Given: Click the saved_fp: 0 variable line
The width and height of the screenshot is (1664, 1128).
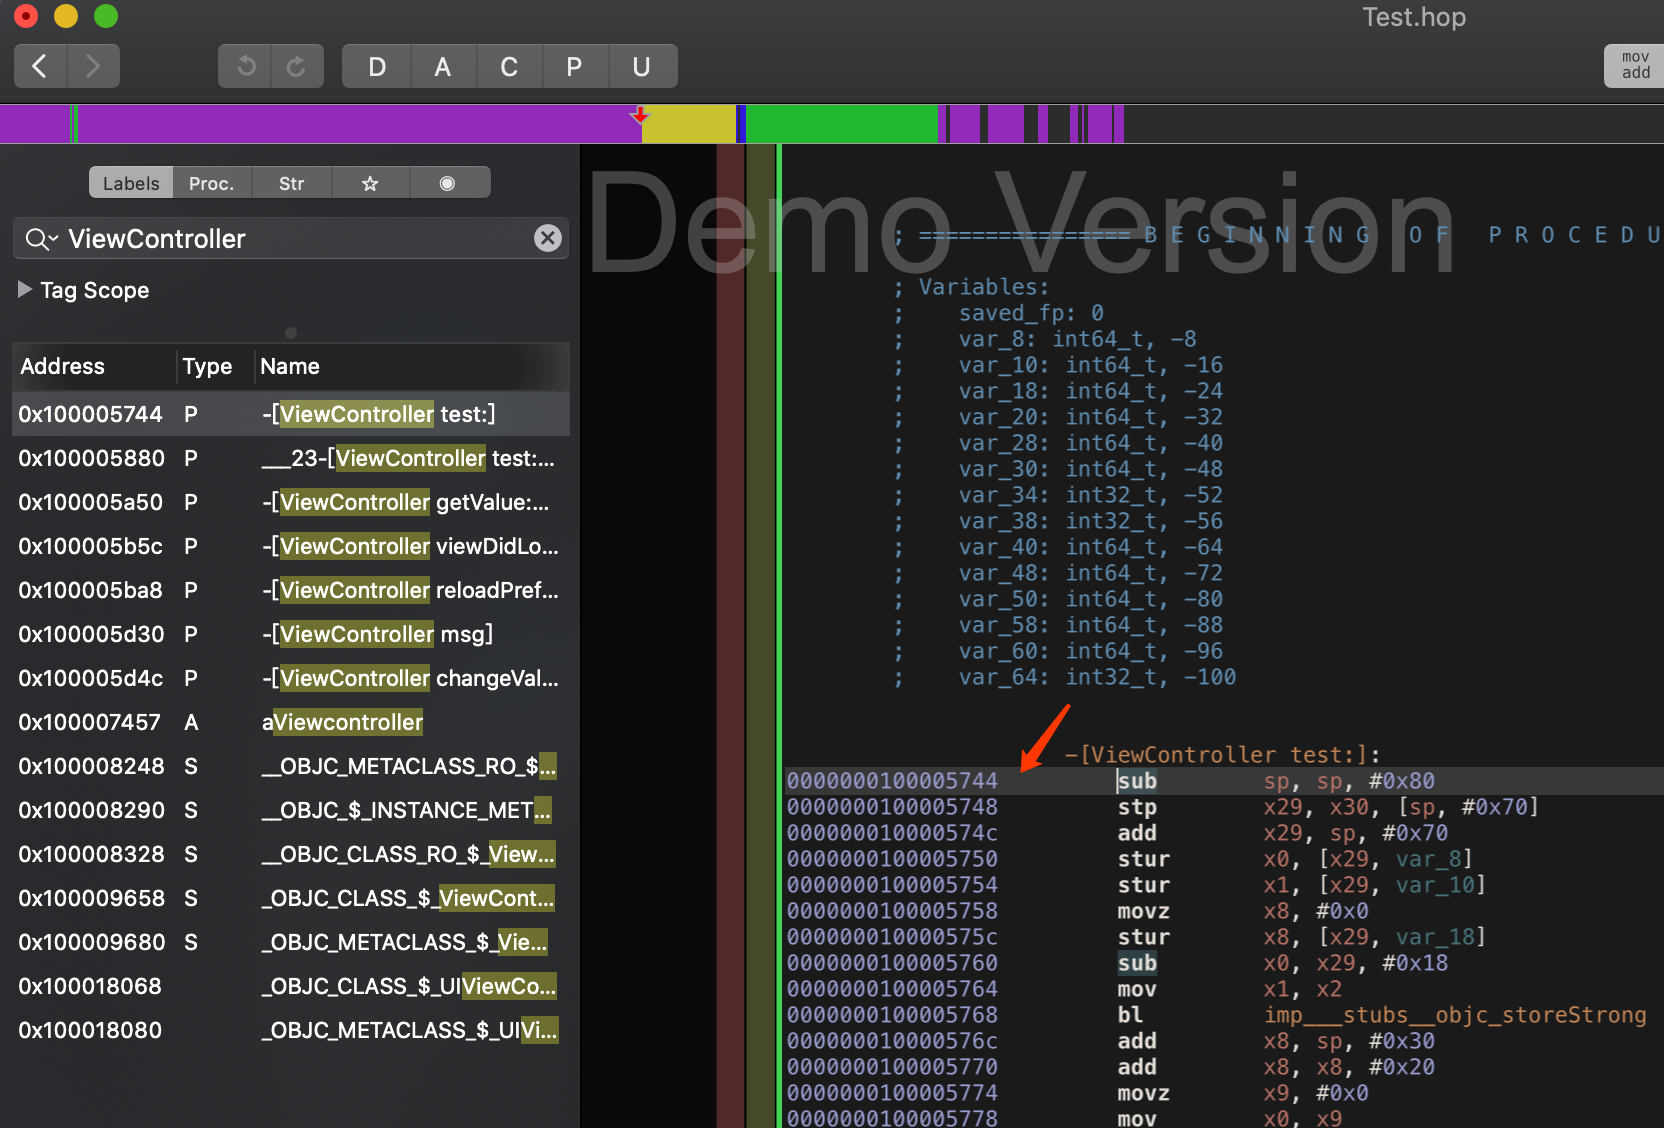Looking at the screenshot, I should coord(1031,313).
